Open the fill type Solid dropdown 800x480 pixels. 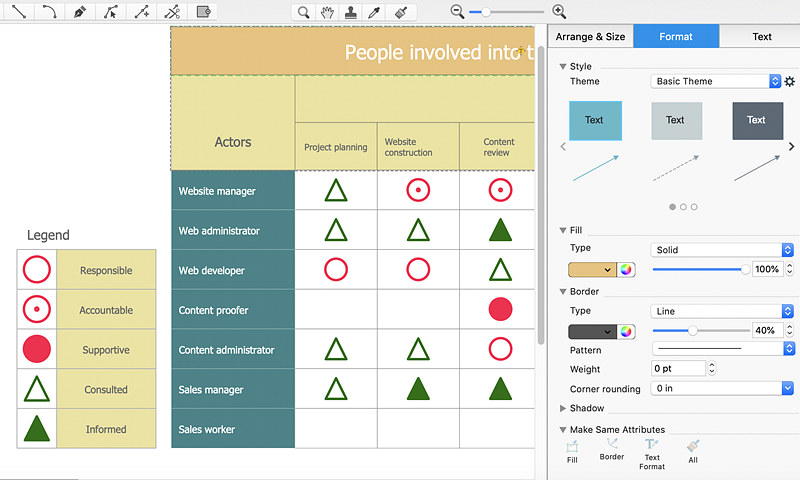722,250
